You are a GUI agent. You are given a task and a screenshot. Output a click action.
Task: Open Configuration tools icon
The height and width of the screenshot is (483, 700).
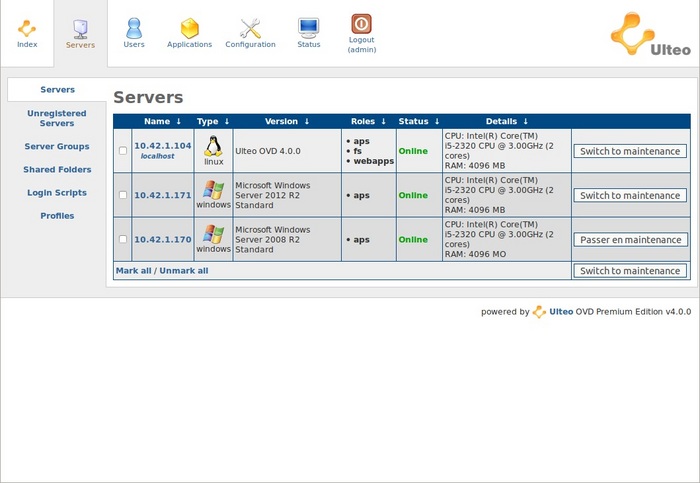pyautogui.click(x=250, y=28)
